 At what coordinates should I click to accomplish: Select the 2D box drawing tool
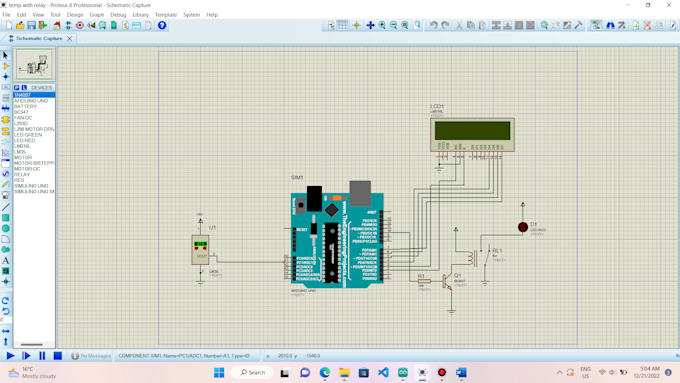click(6, 218)
